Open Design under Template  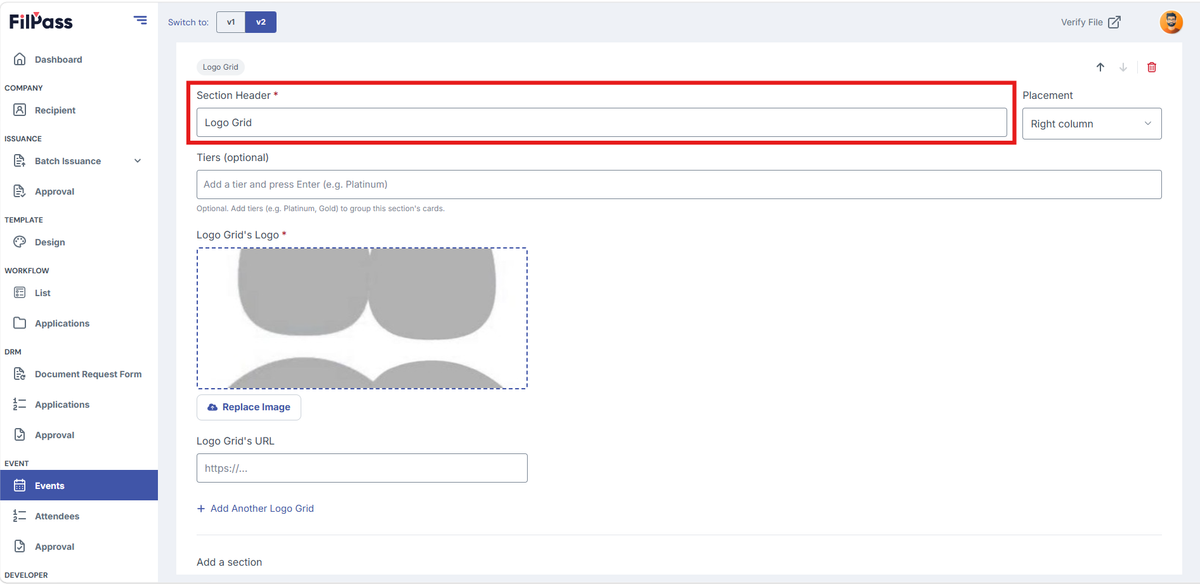(79, 242)
